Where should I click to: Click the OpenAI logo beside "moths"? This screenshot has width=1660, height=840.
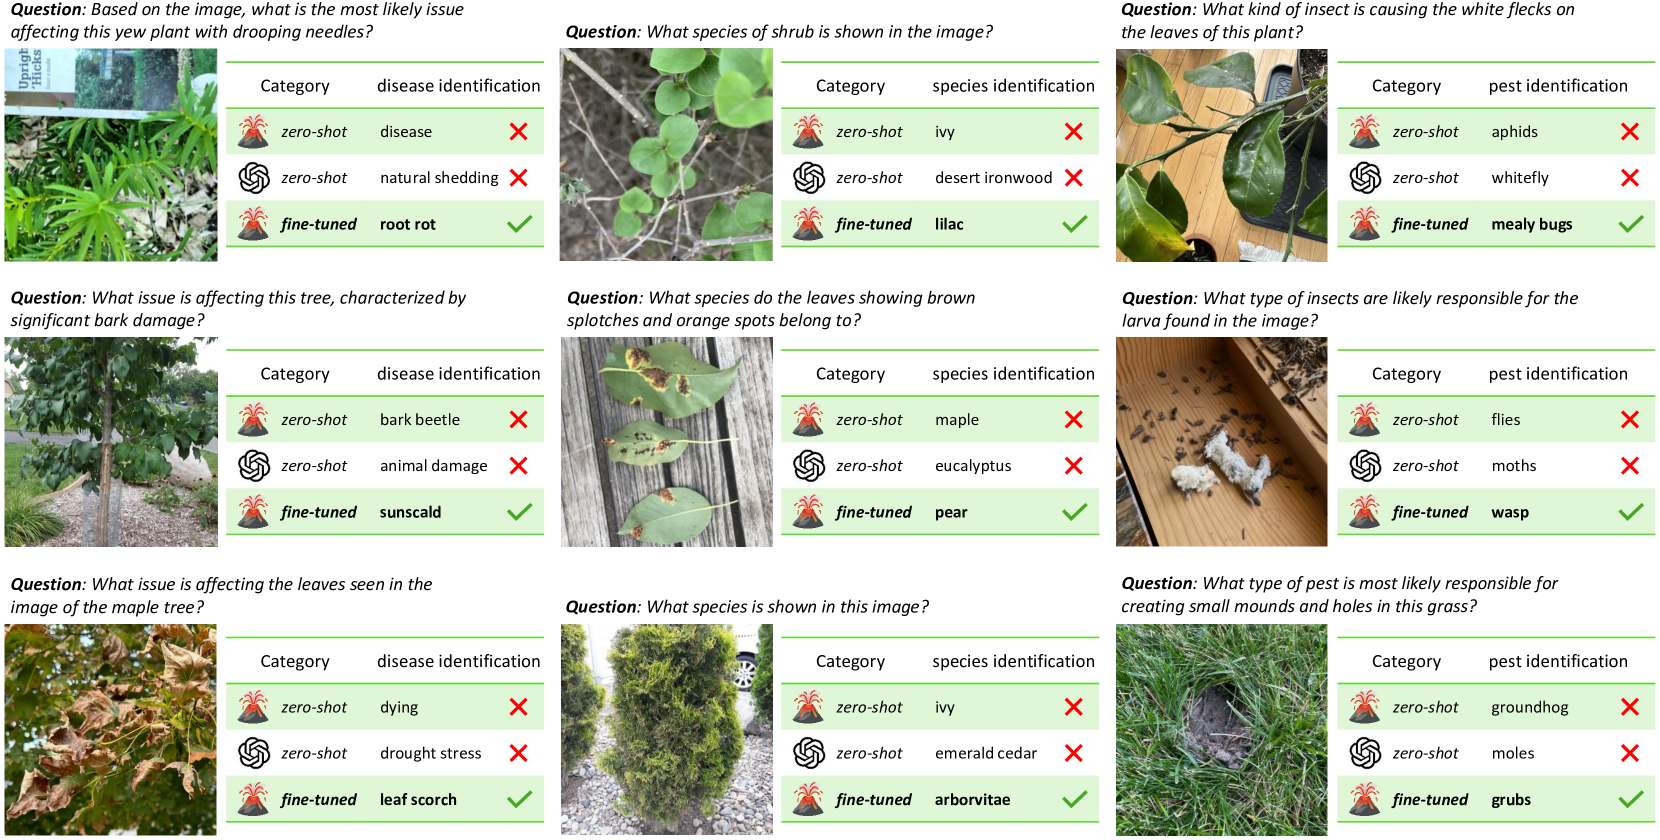(x=1365, y=466)
